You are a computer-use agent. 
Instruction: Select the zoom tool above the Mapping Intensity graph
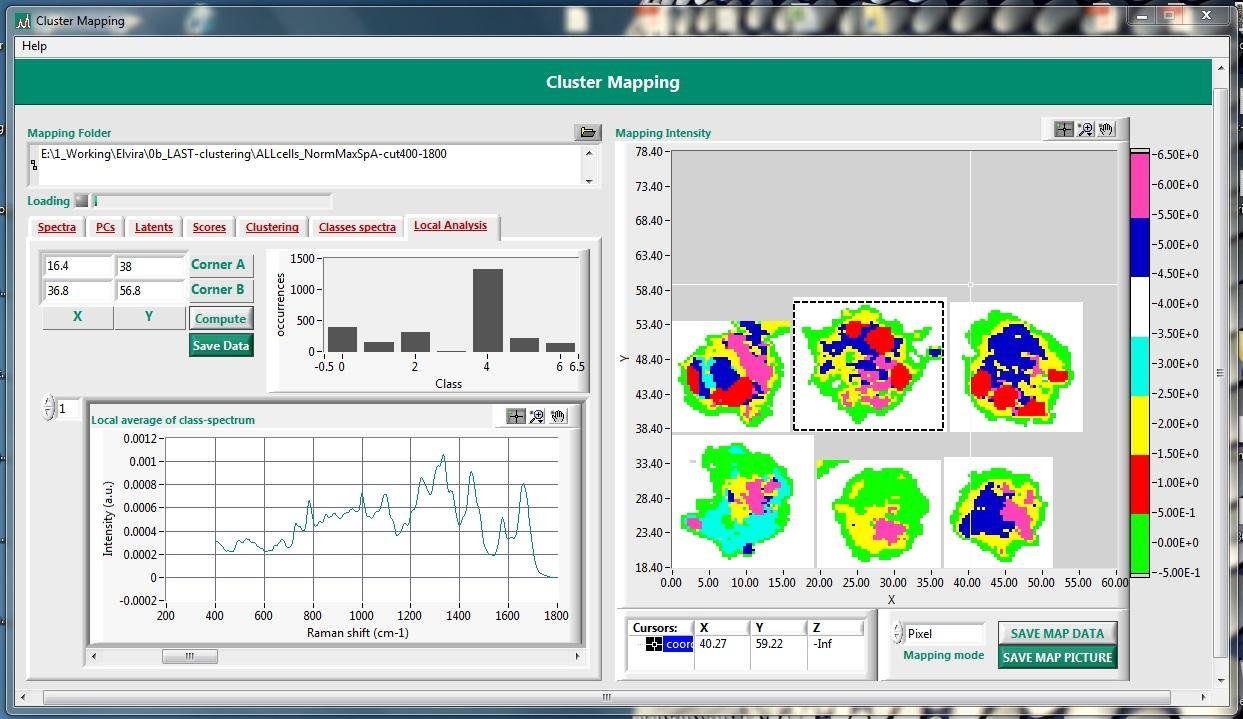(x=1085, y=128)
